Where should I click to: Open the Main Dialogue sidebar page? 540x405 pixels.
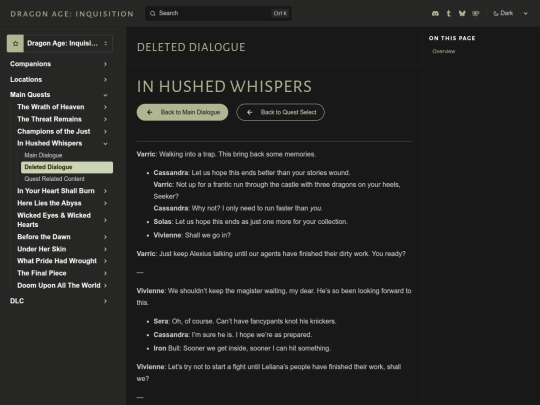tap(43, 155)
